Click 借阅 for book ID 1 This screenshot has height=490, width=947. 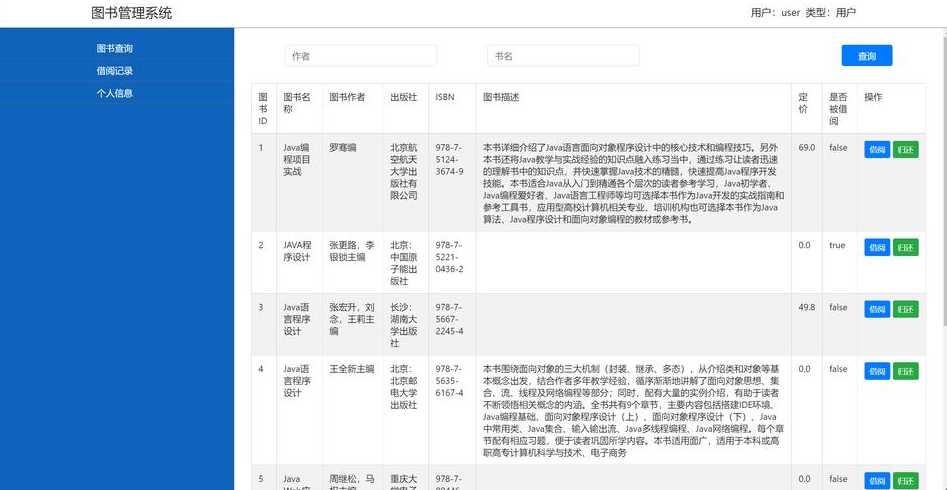877,150
